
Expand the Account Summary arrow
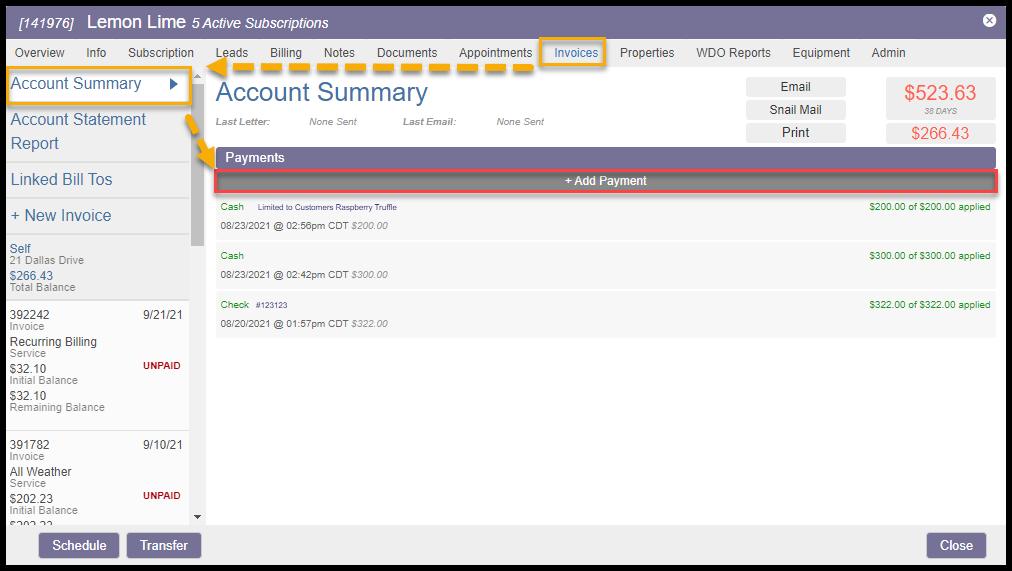pyautogui.click(x=174, y=85)
